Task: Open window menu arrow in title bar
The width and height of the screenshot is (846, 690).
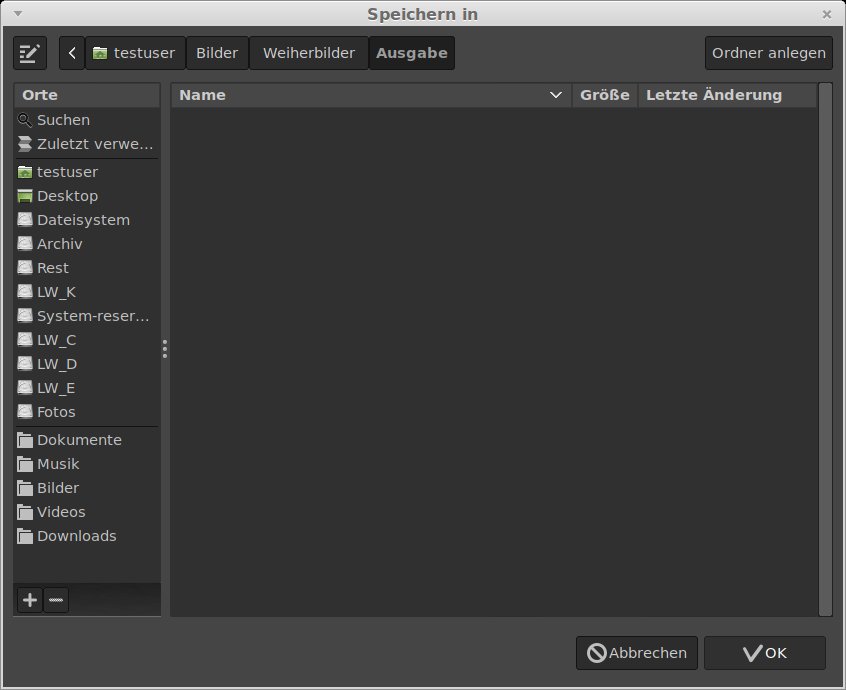Action: (x=18, y=13)
